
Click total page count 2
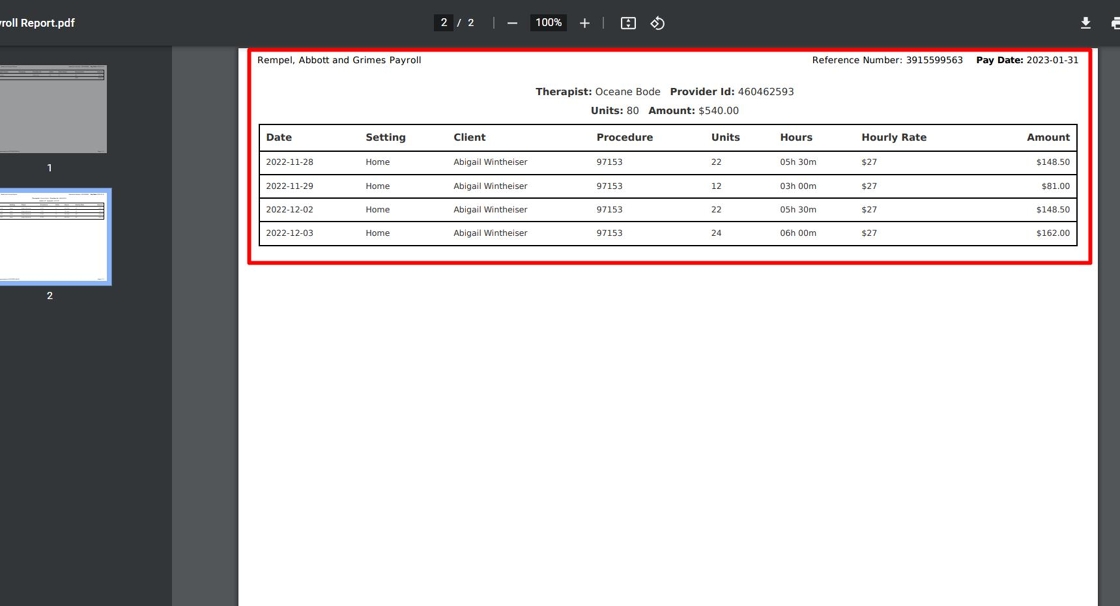click(x=471, y=23)
